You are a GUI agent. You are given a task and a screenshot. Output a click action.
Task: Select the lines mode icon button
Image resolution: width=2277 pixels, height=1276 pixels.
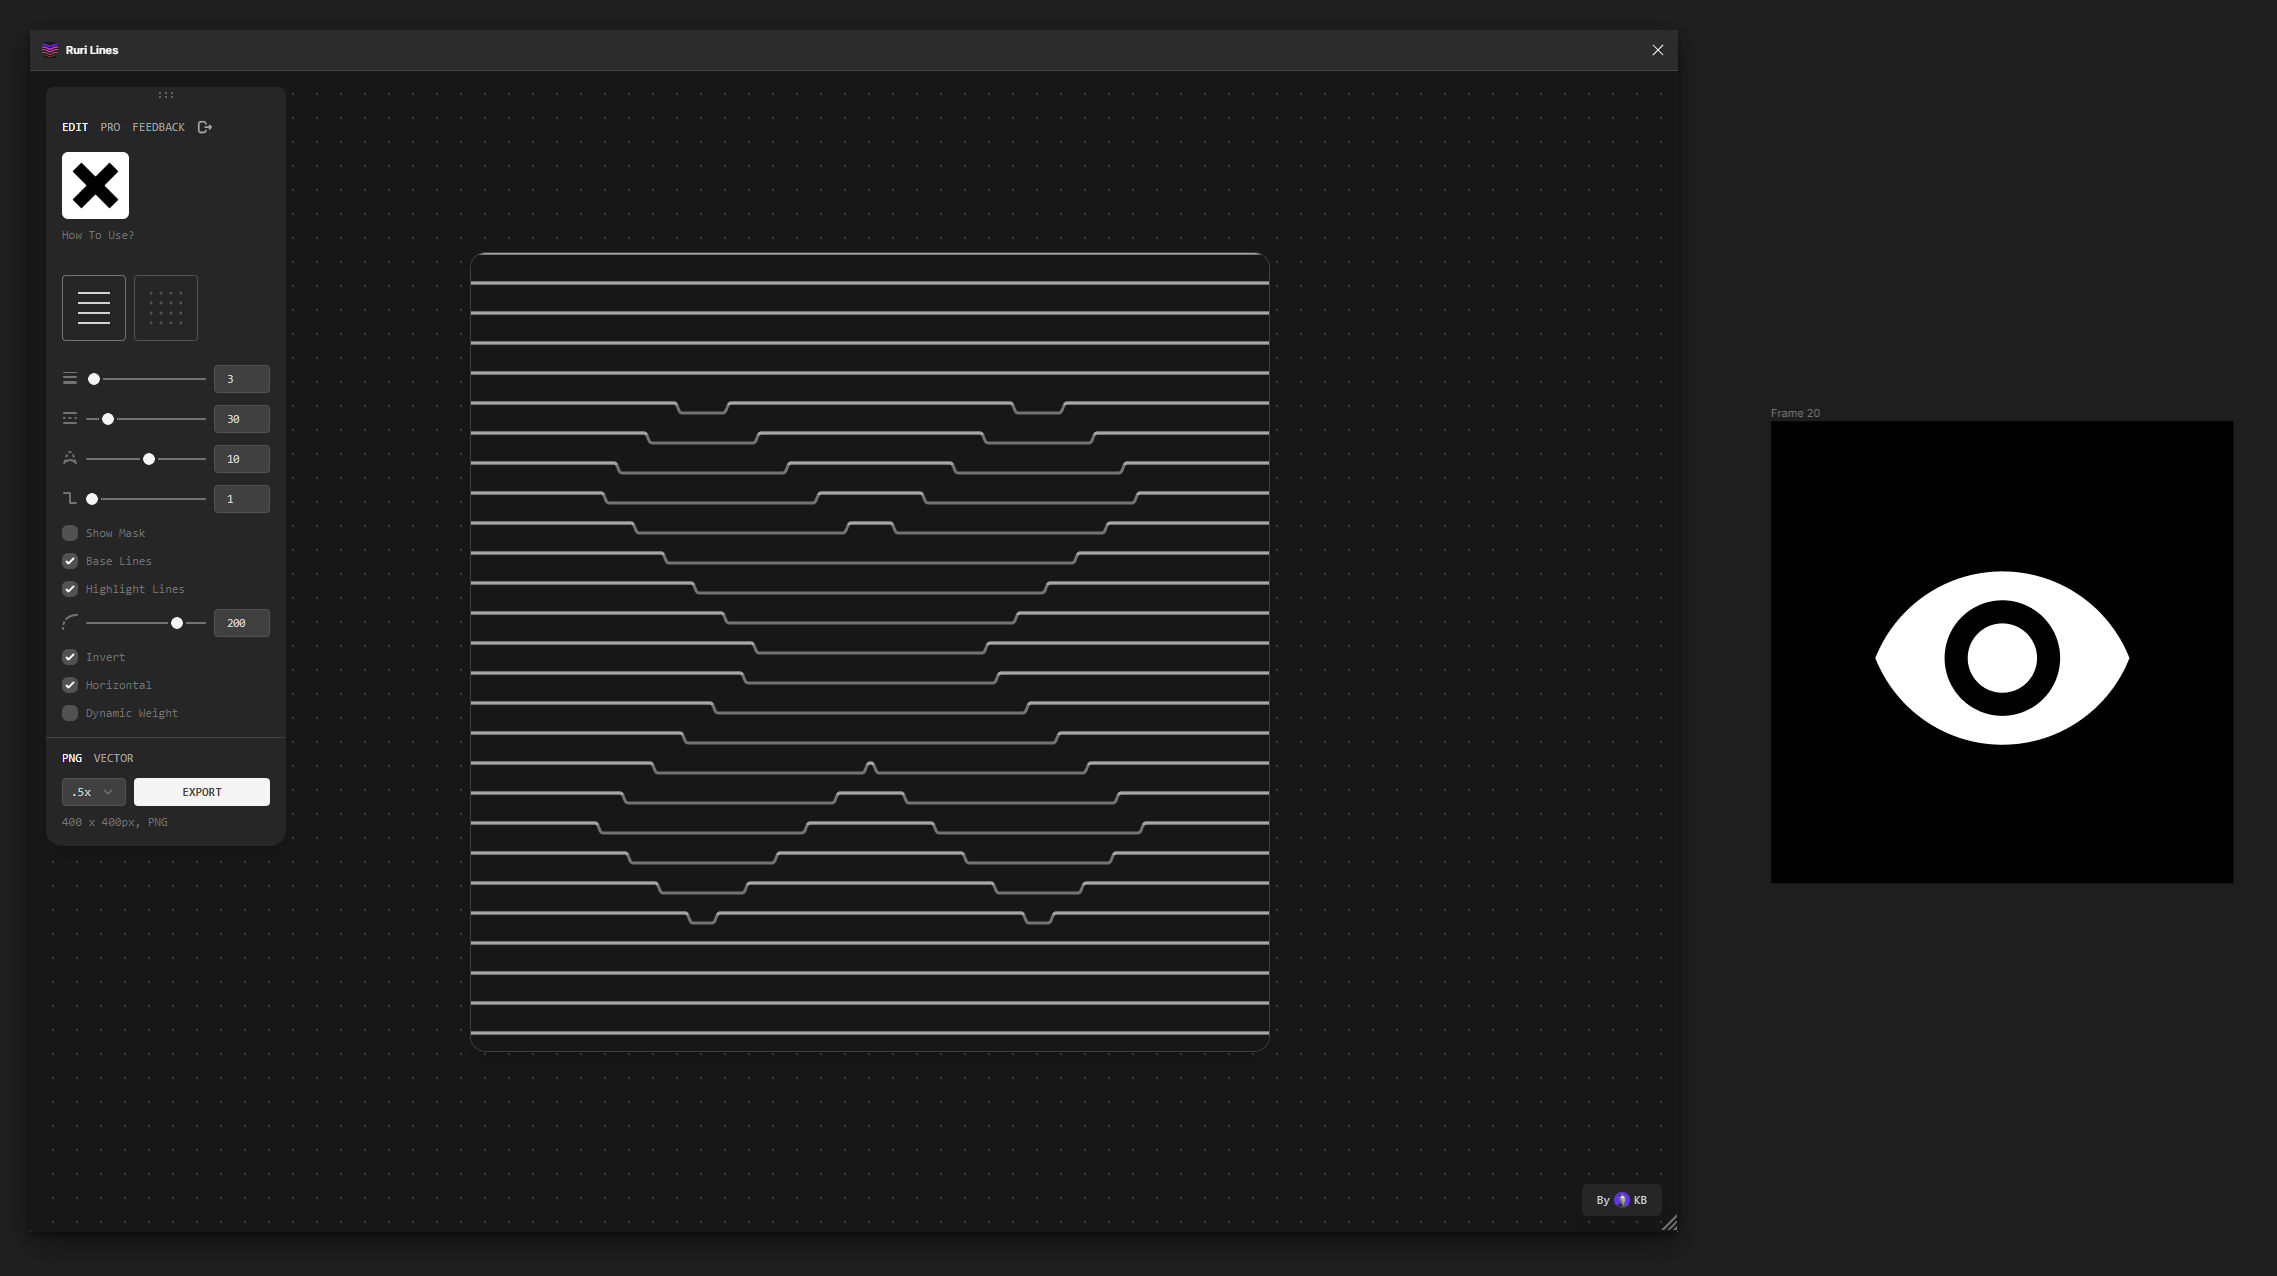click(x=94, y=308)
